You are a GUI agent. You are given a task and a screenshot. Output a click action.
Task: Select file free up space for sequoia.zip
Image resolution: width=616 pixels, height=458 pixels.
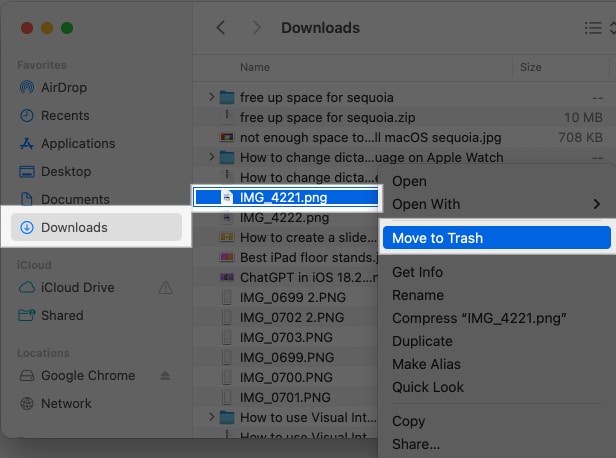tap(328, 117)
